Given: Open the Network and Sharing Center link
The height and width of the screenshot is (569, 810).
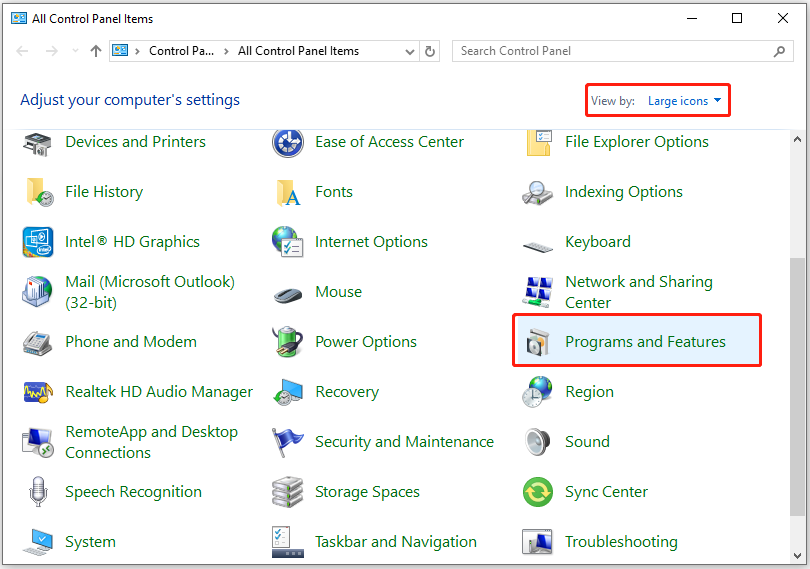Looking at the screenshot, I should point(638,292).
